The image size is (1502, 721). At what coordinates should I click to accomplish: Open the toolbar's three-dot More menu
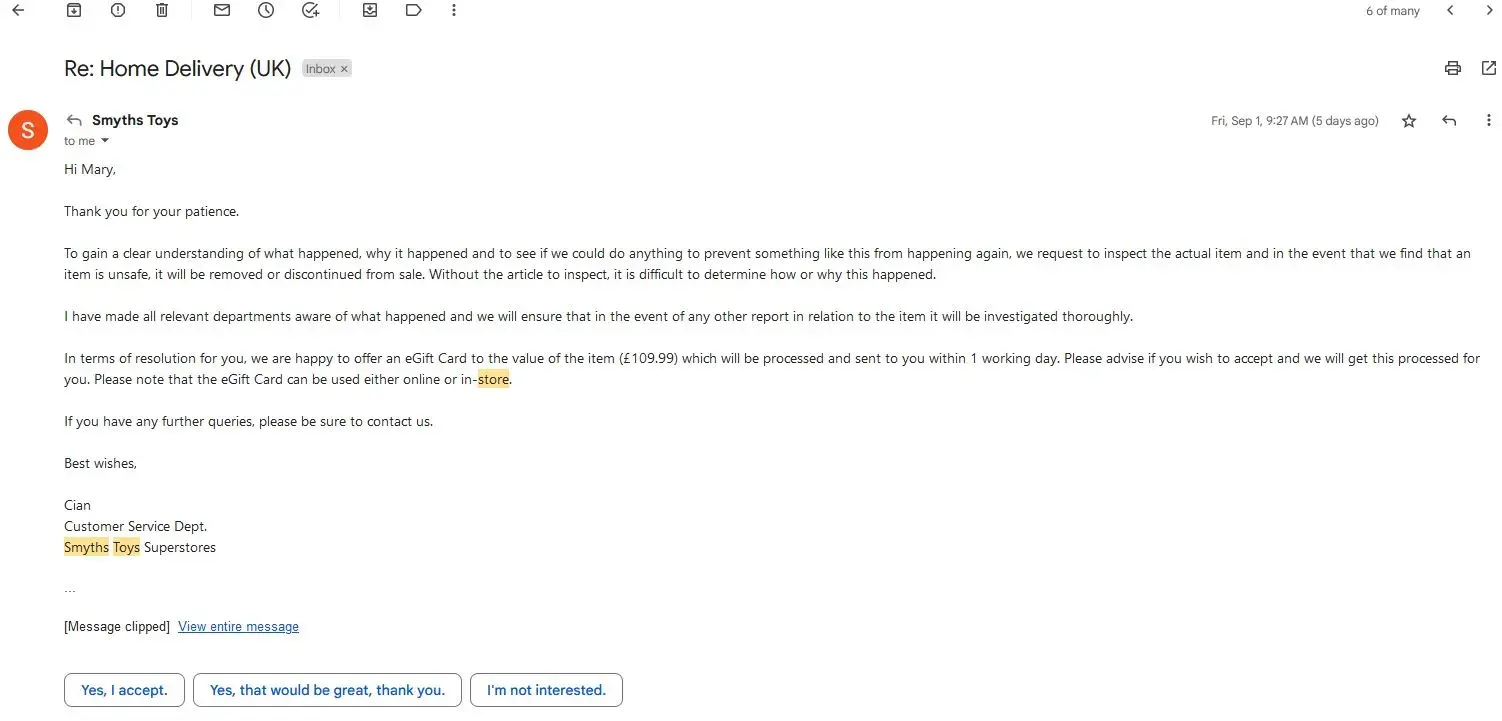click(x=454, y=11)
